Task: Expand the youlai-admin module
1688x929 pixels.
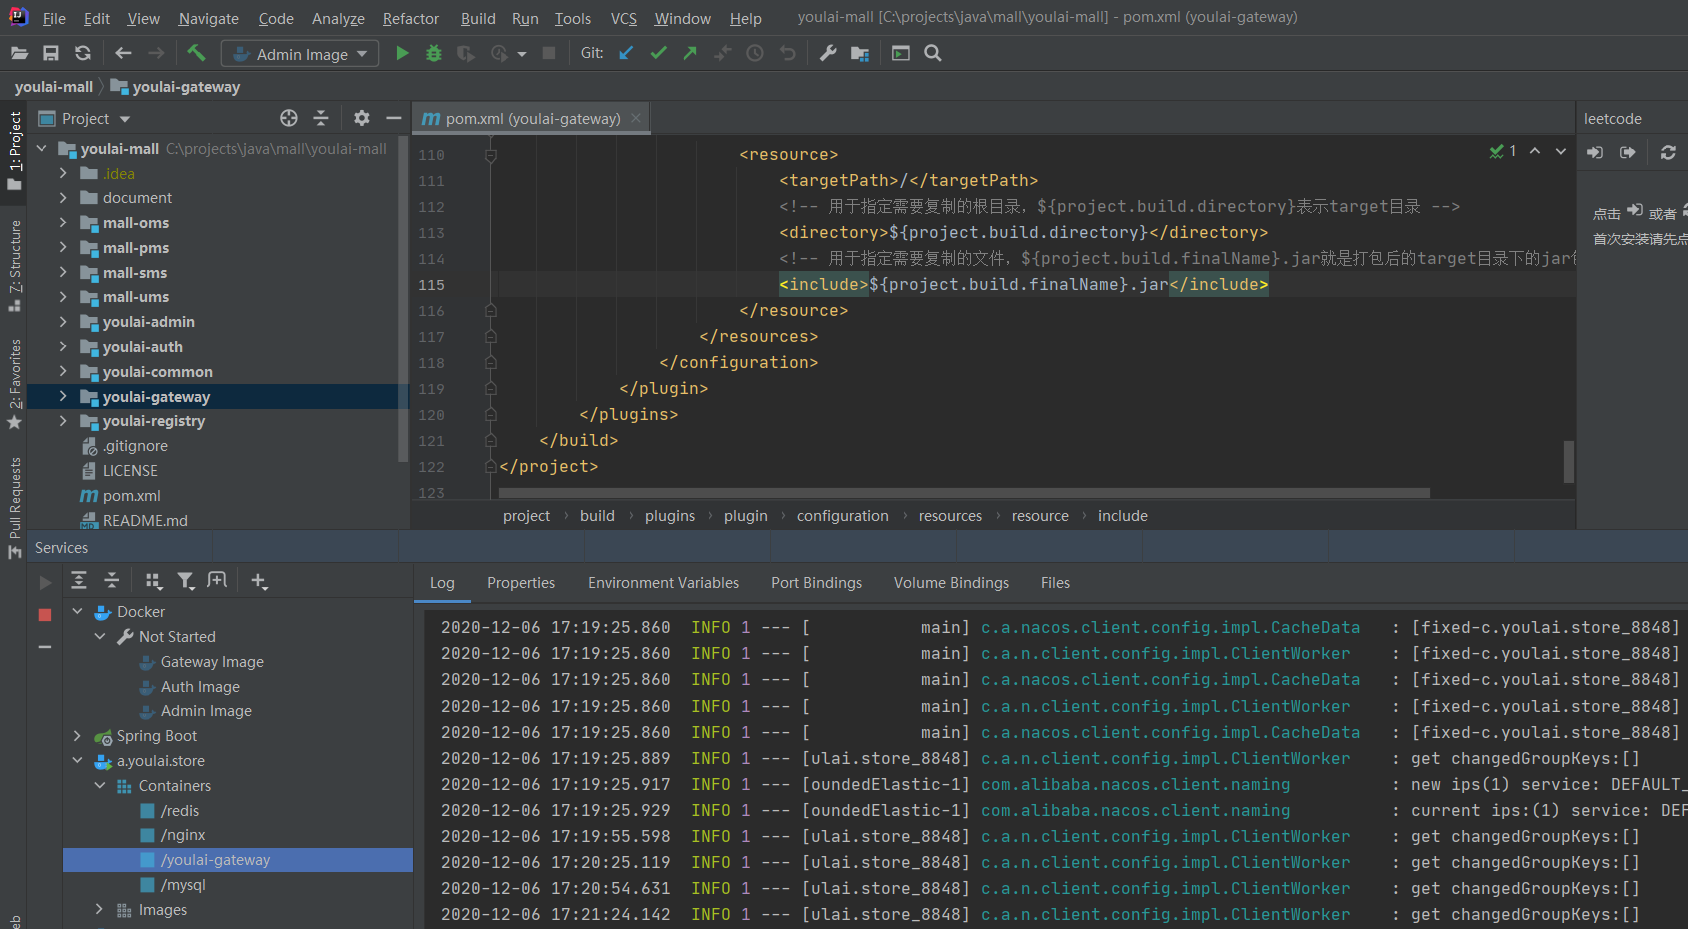Action: [x=63, y=322]
